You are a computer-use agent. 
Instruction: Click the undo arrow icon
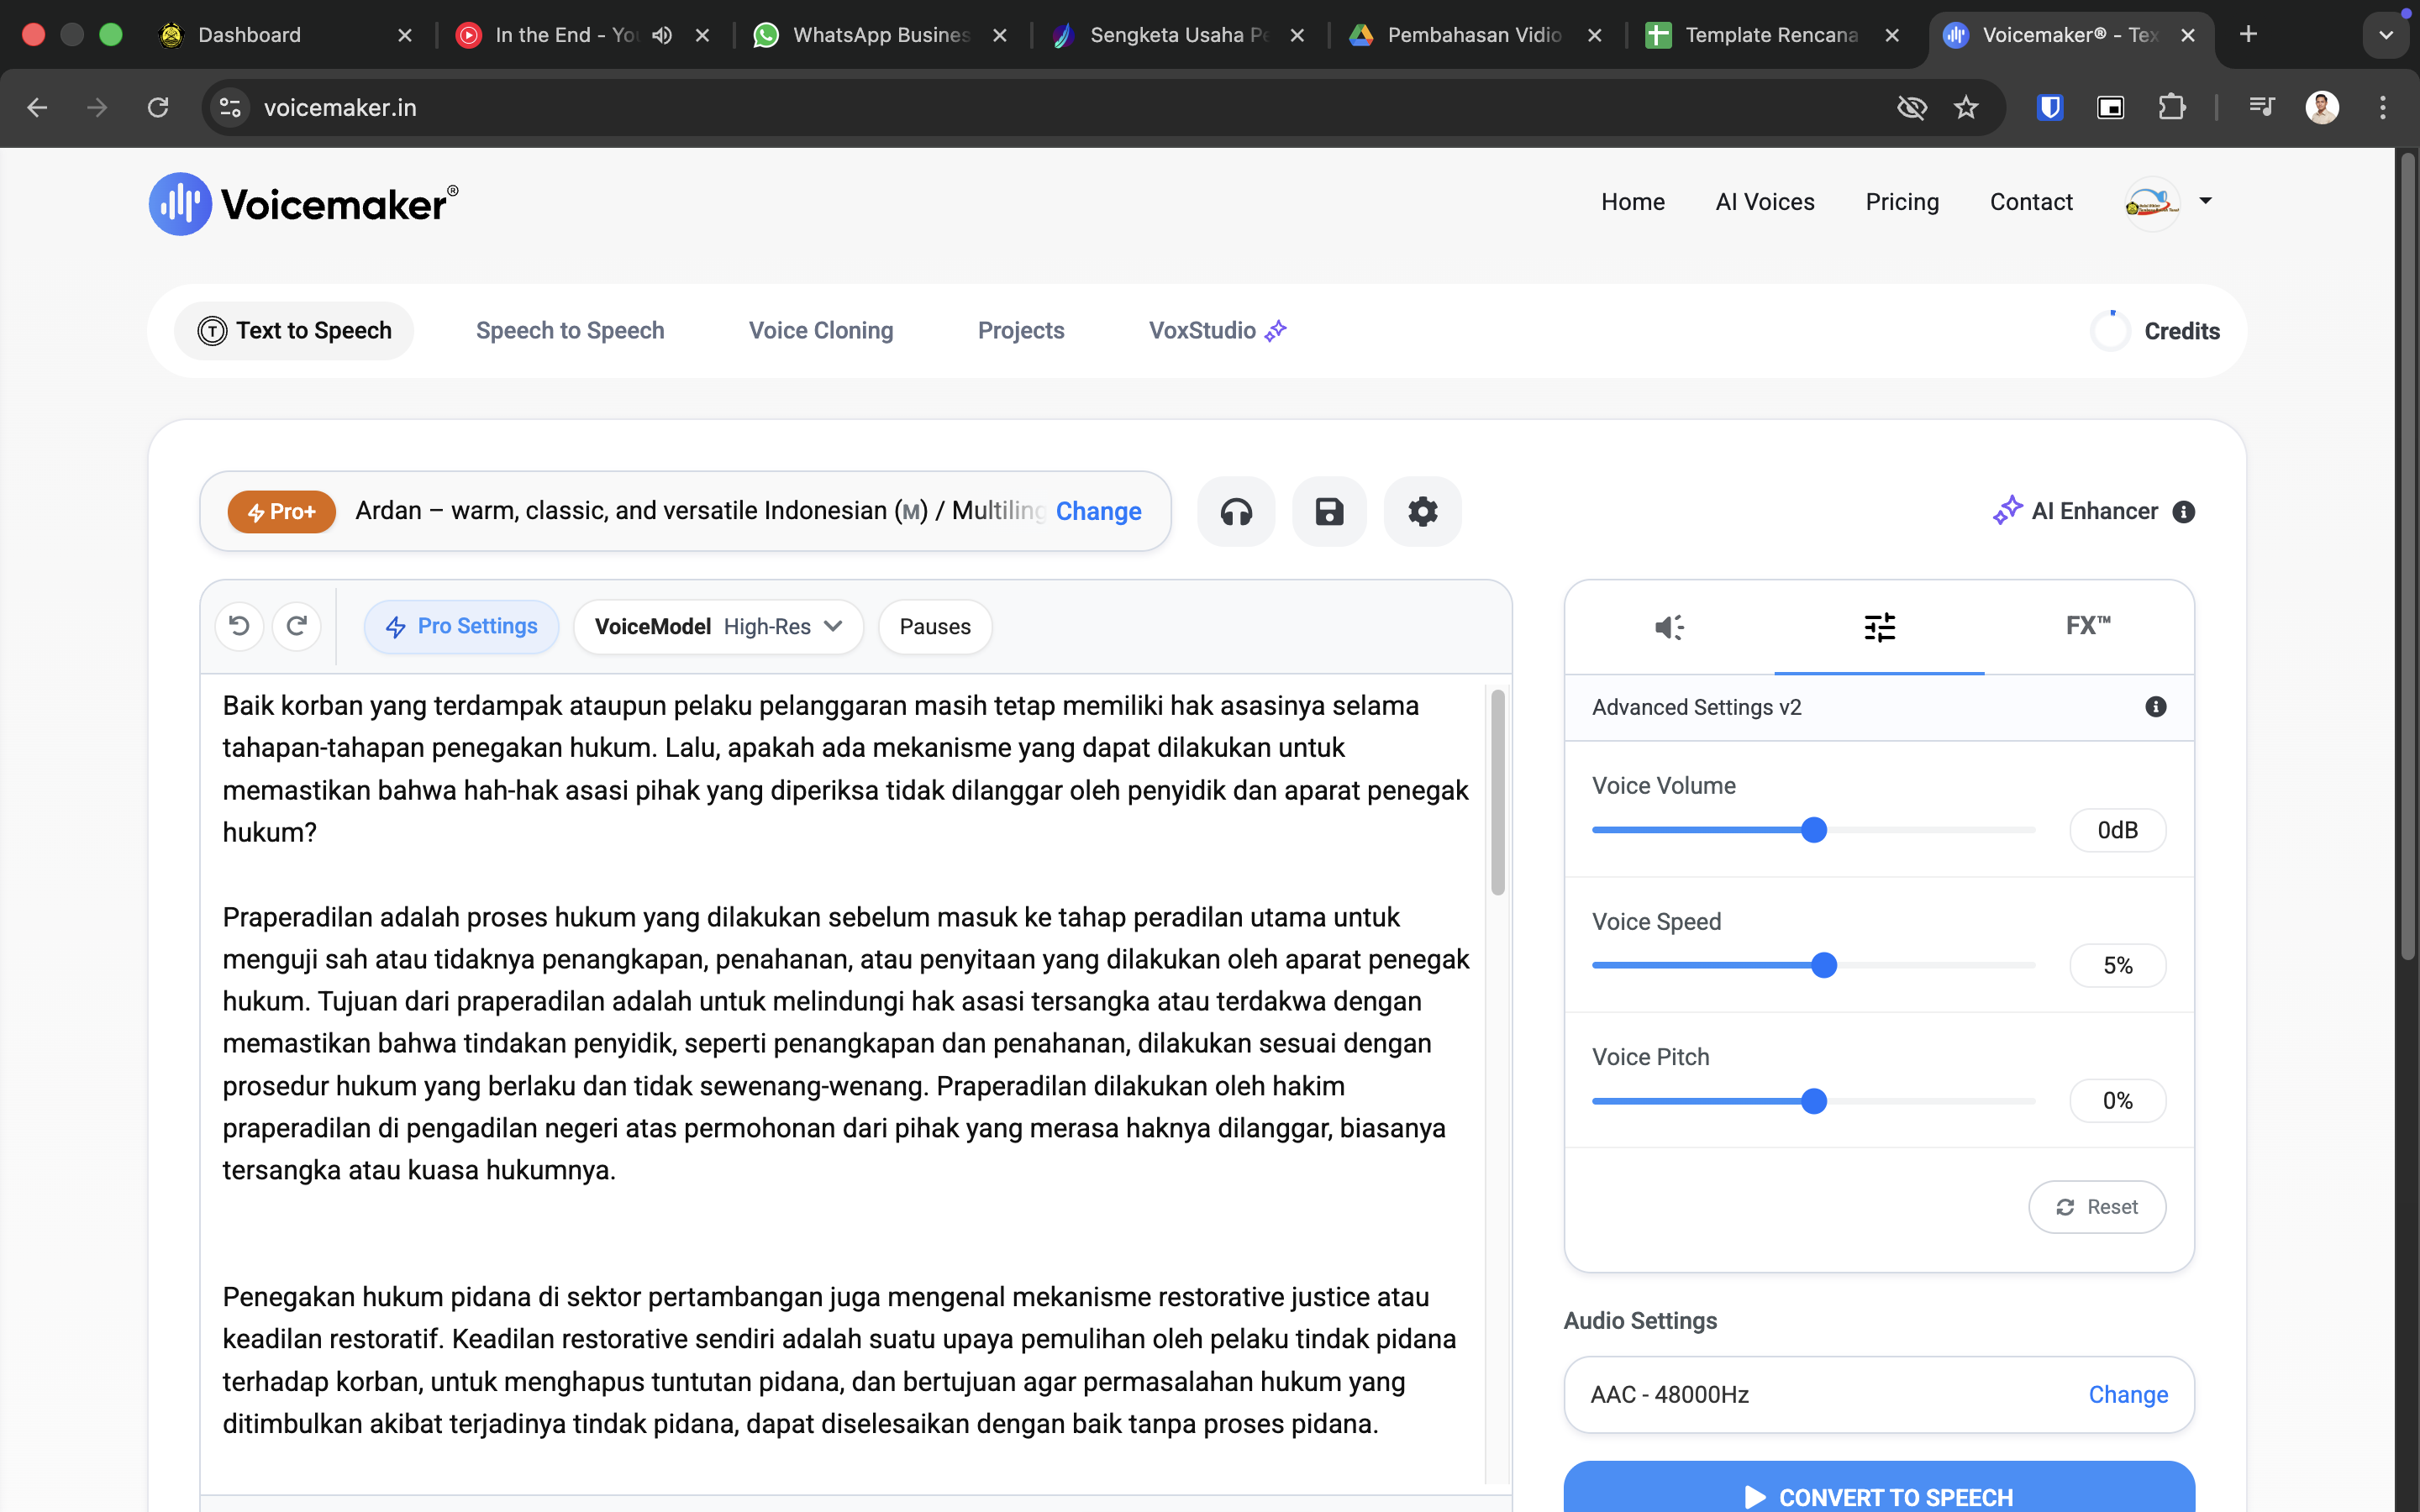[239, 626]
